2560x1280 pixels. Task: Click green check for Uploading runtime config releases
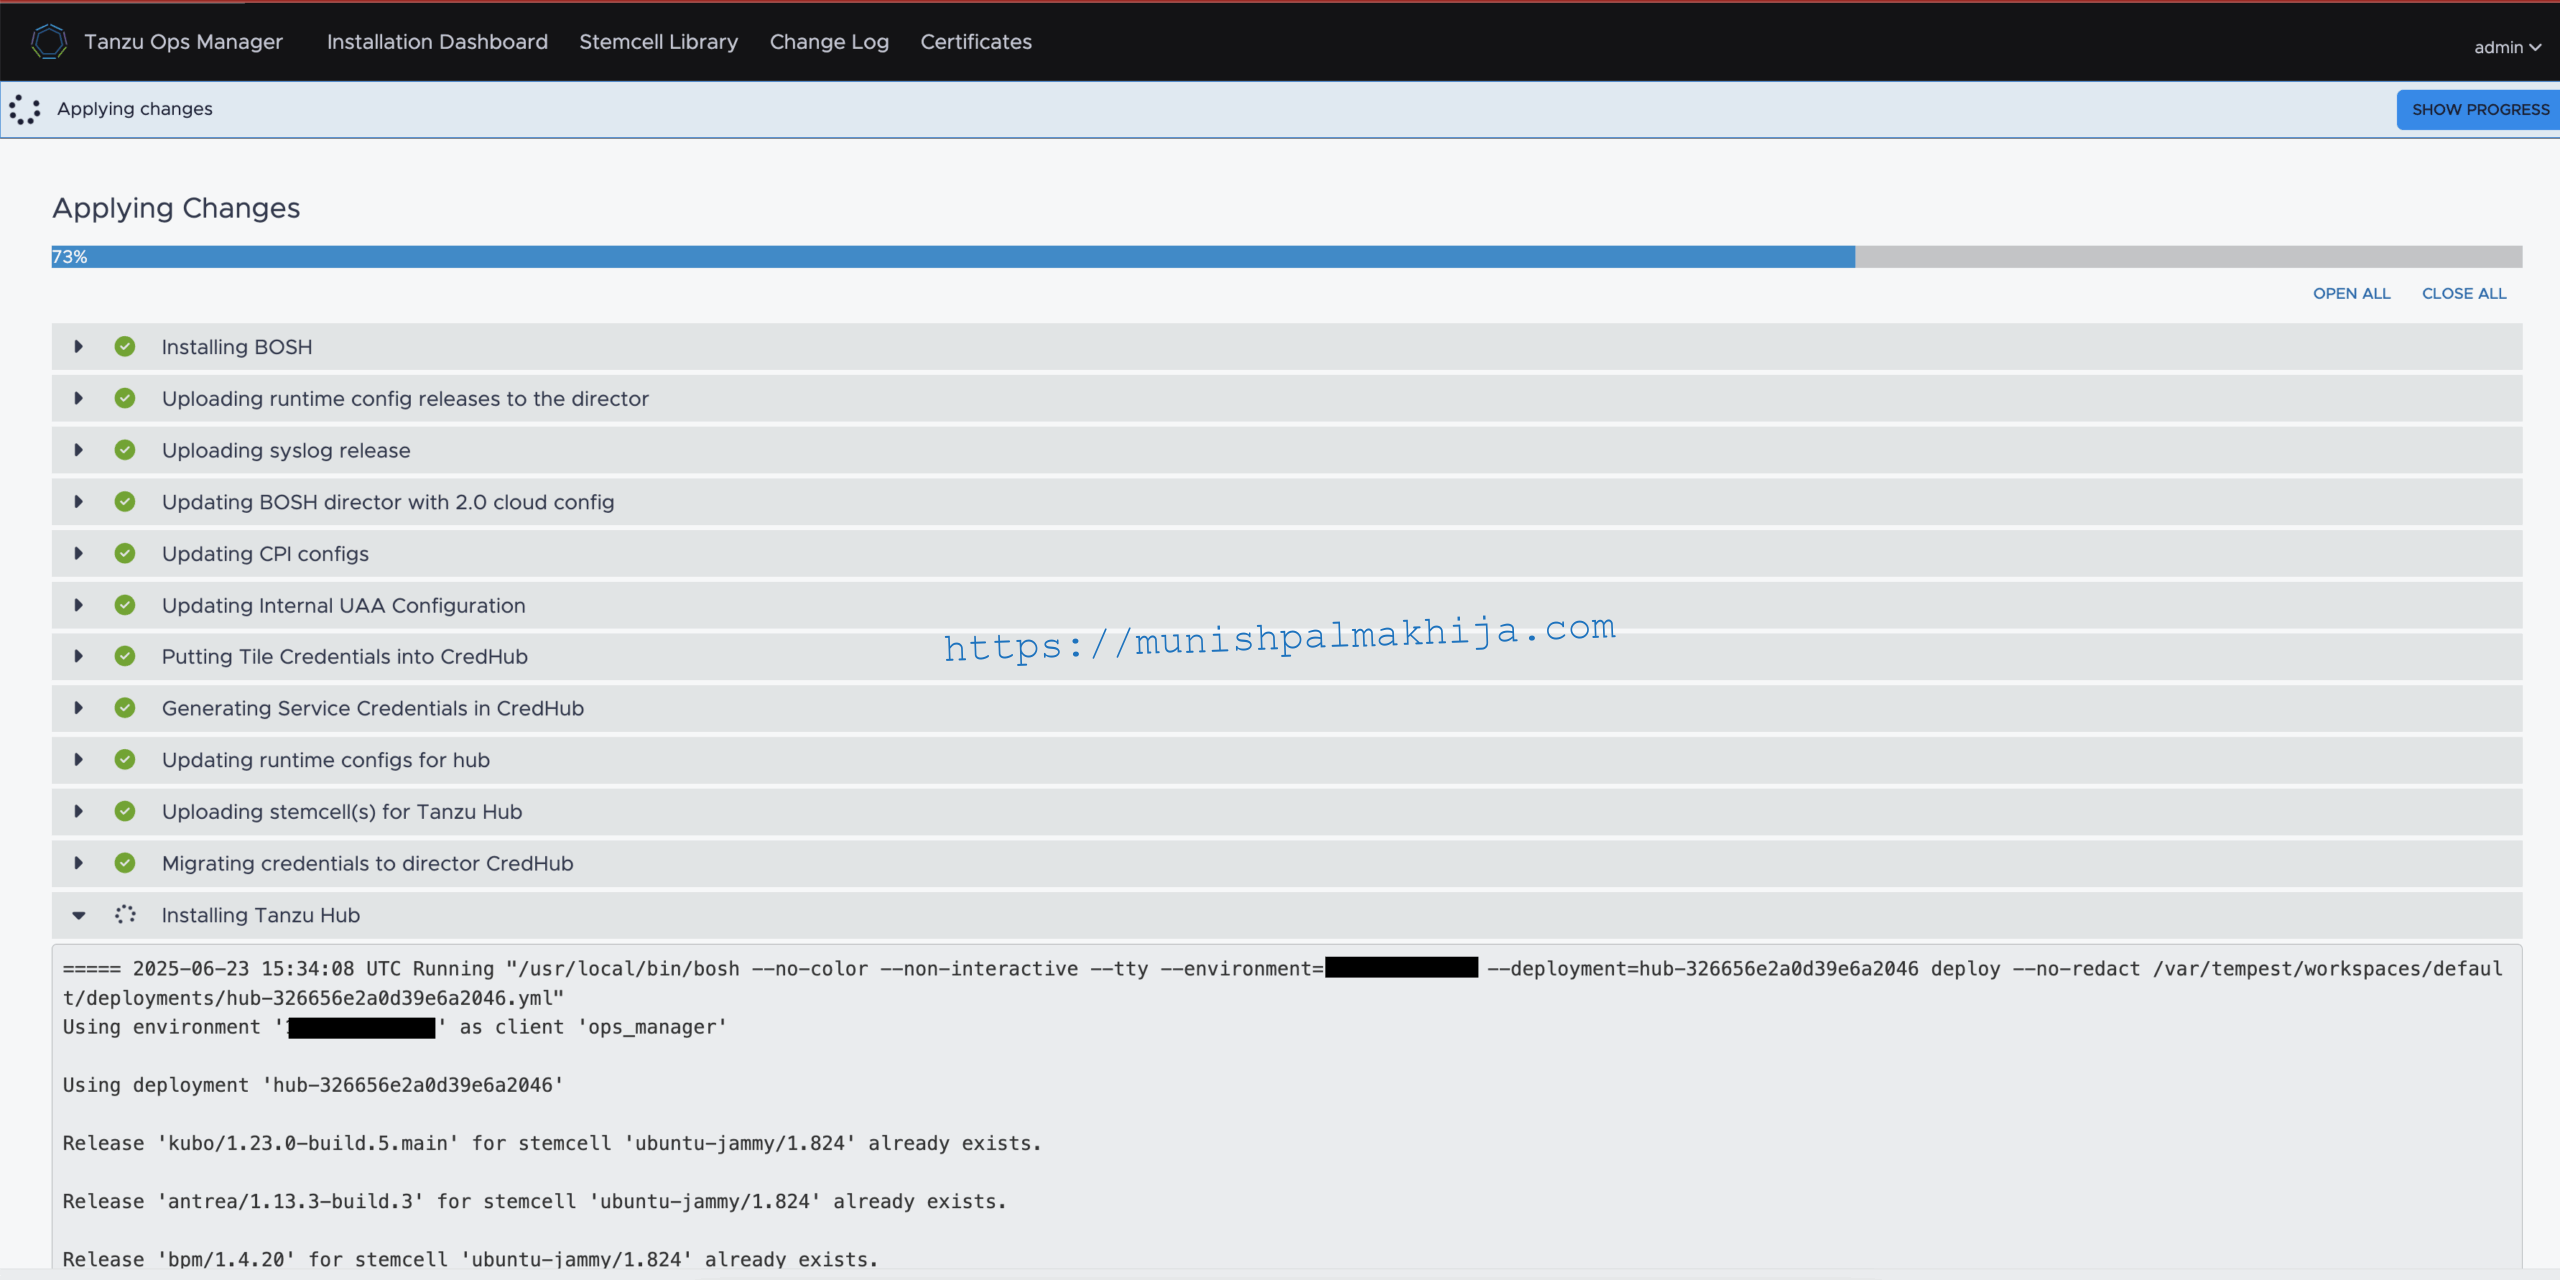click(125, 398)
